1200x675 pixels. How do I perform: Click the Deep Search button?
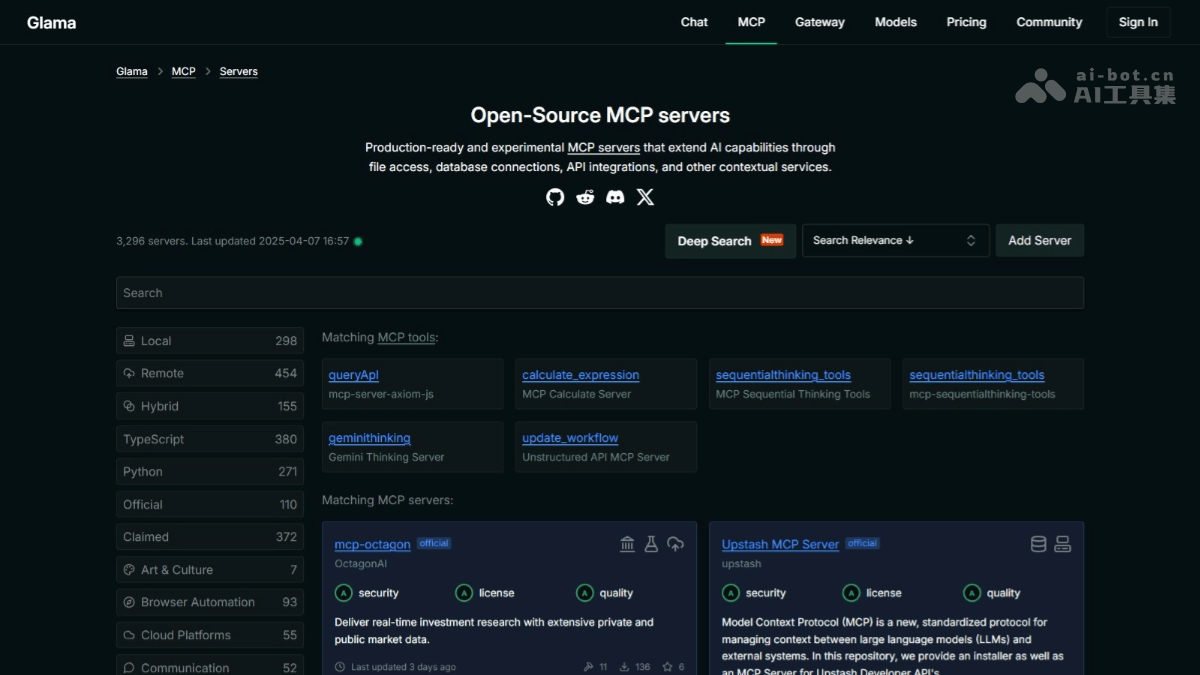click(730, 240)
